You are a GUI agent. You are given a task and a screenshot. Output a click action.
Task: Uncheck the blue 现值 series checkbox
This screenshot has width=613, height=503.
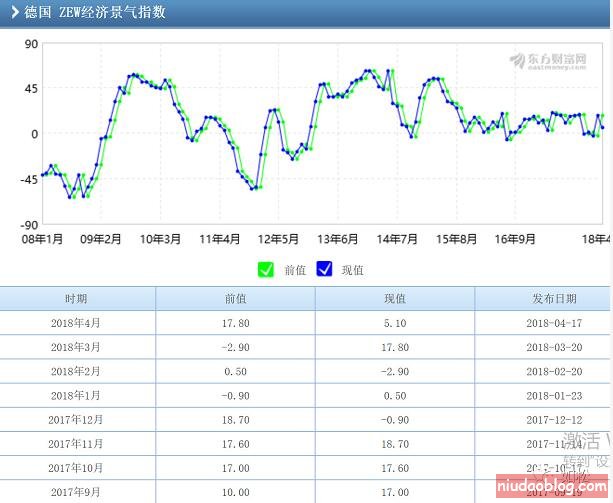tap(324, 269)
